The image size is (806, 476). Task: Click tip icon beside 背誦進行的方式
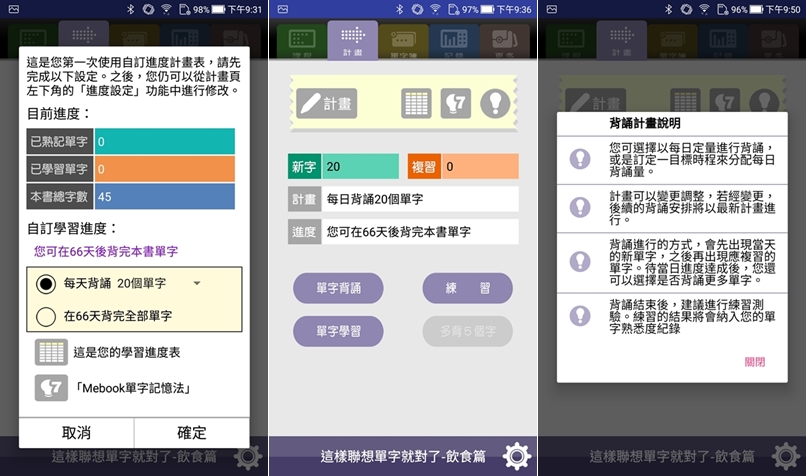[580, 262]
